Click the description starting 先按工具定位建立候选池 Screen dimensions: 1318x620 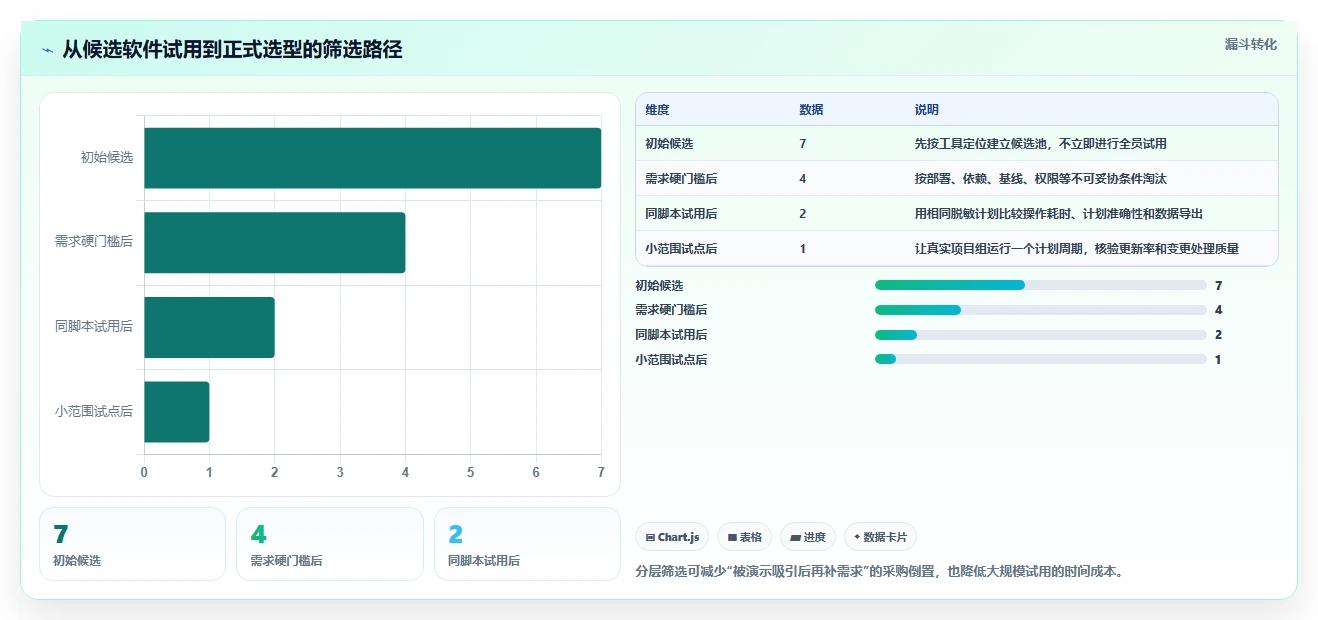coord(1040,144)
